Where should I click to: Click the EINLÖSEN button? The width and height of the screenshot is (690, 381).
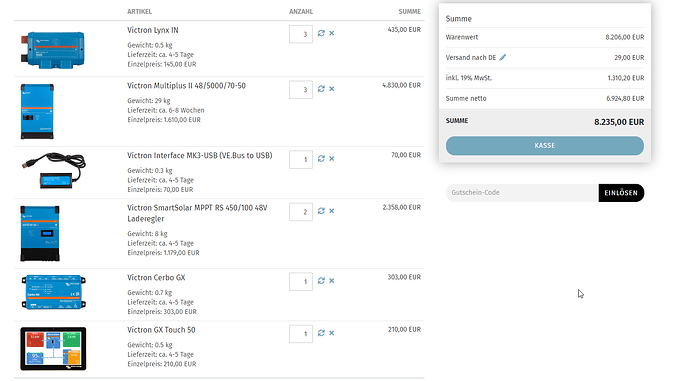click(621, 193)
